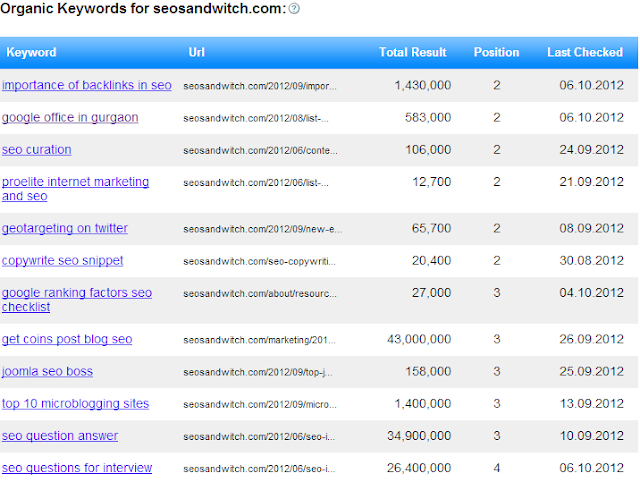Screen dimensions: 640x482
Task: Click last checked date 10.09.2012
Action: point(591,436)
